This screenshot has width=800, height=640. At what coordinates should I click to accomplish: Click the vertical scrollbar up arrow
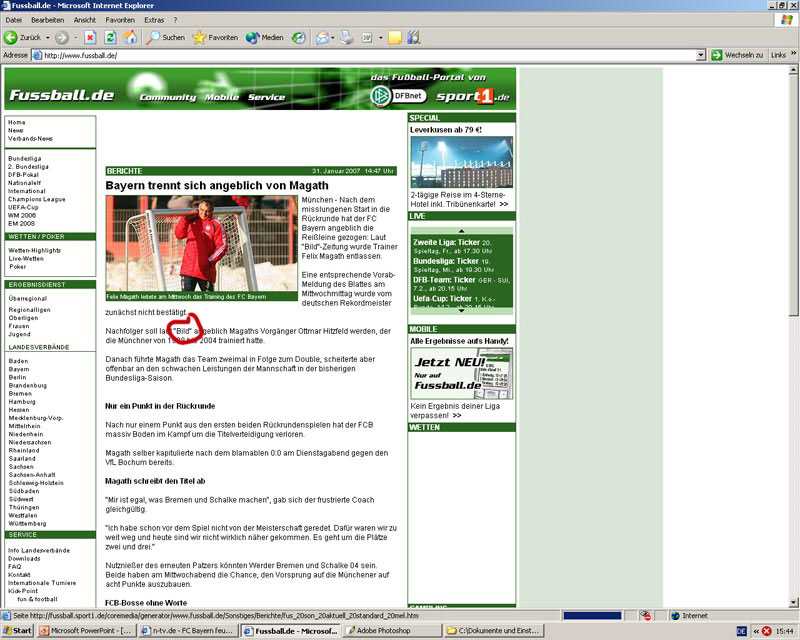[x=793, y=70]
